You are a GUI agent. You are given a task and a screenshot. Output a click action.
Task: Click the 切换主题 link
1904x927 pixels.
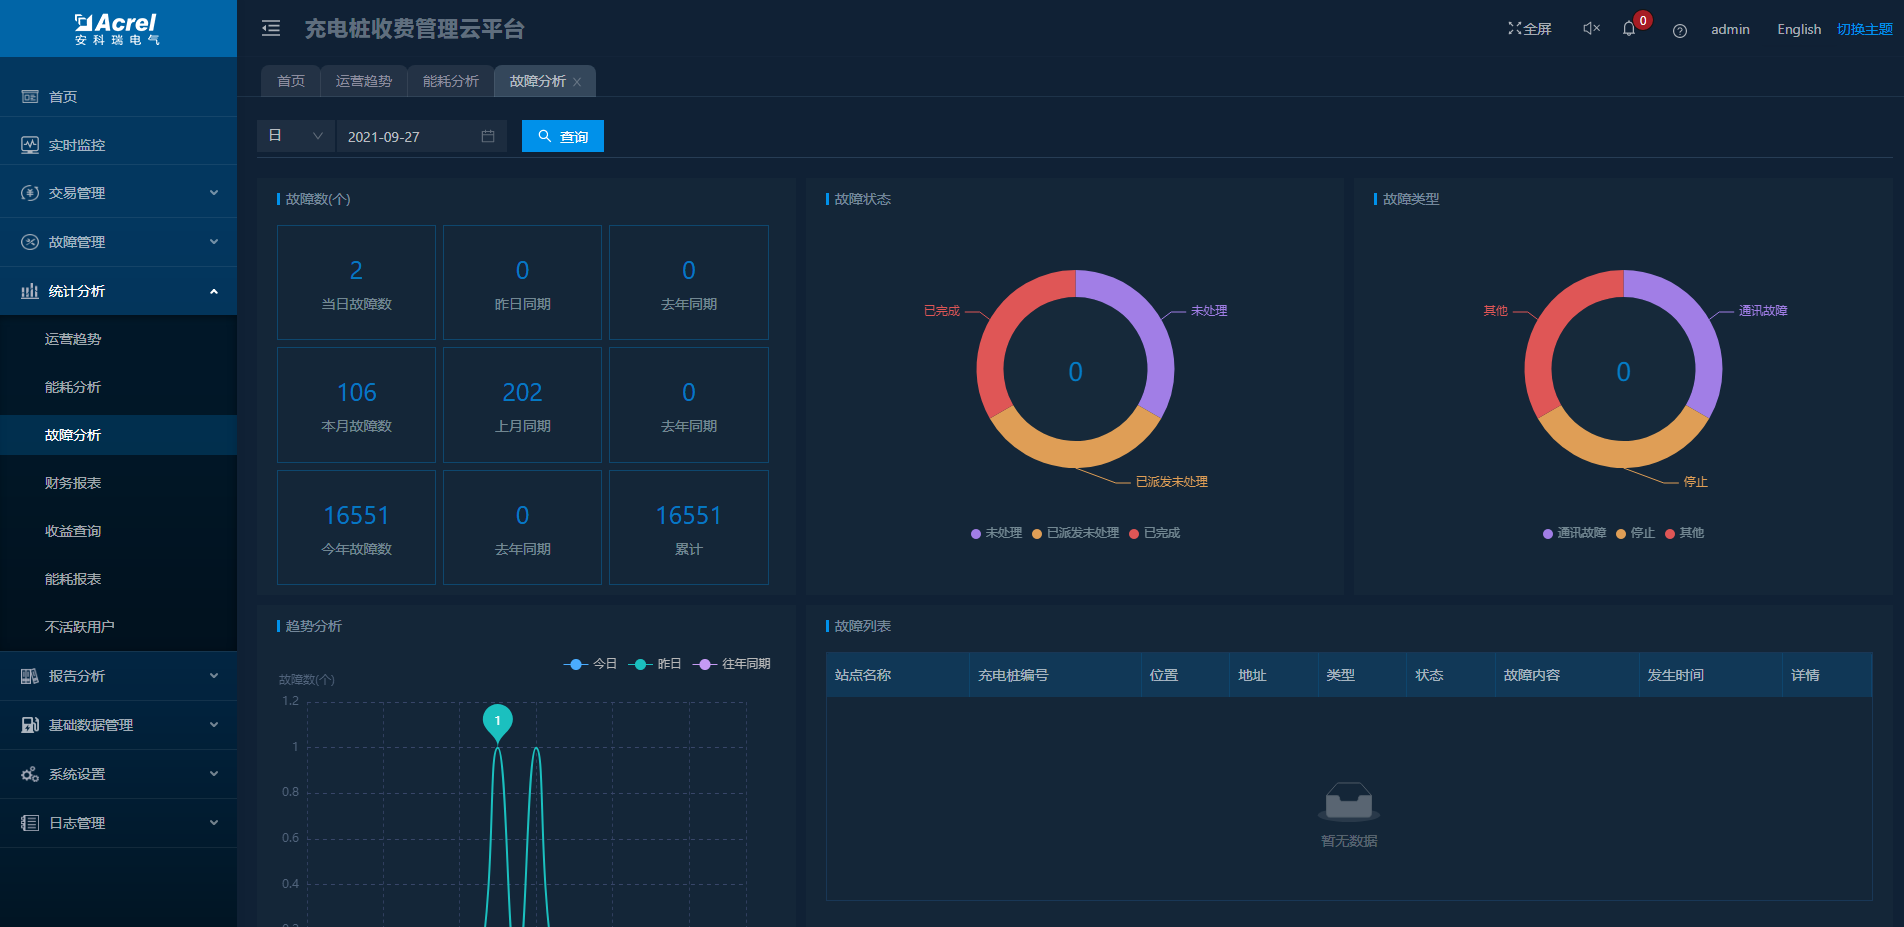1864,29
